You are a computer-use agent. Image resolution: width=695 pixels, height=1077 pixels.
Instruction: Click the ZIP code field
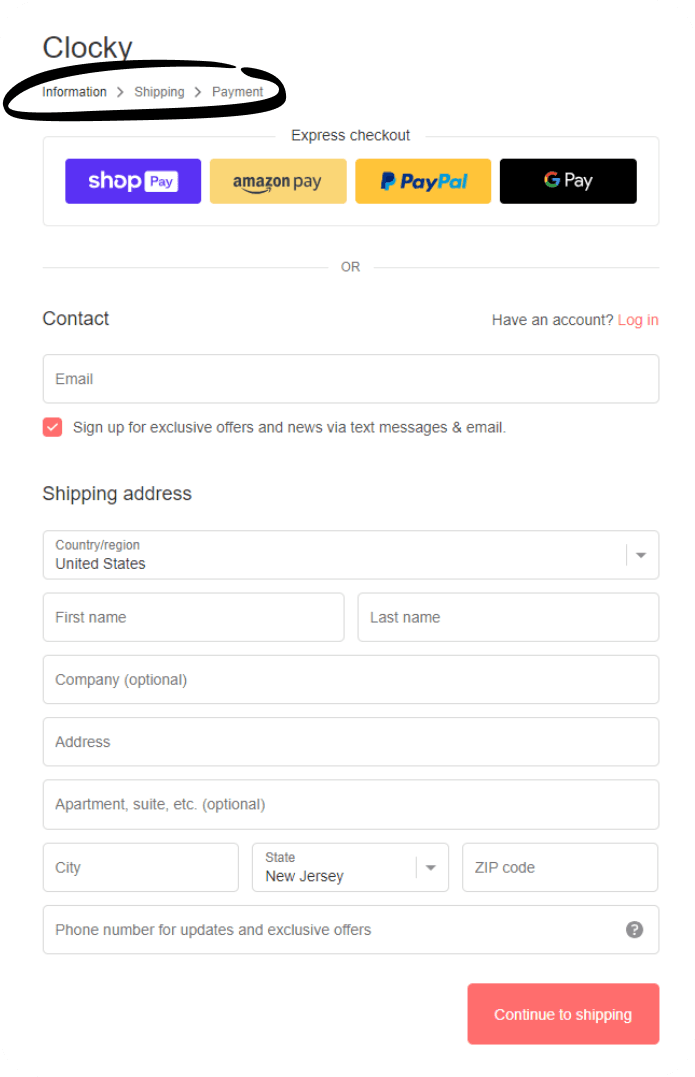pyautogui.click(x=560, y=868)
